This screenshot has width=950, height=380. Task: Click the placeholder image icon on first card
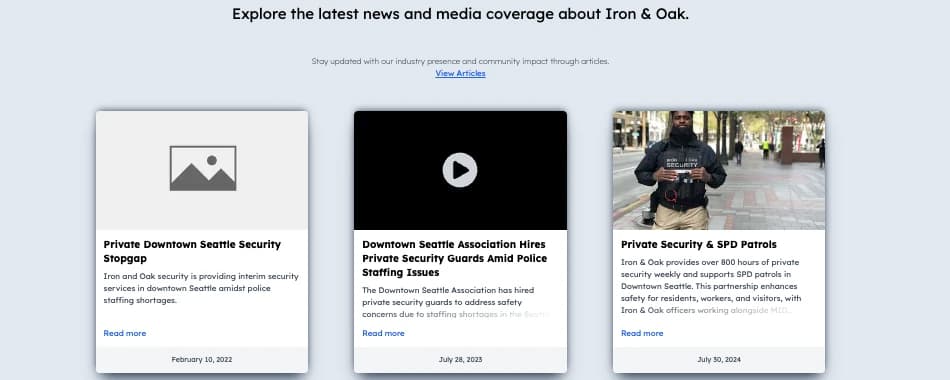202,168
